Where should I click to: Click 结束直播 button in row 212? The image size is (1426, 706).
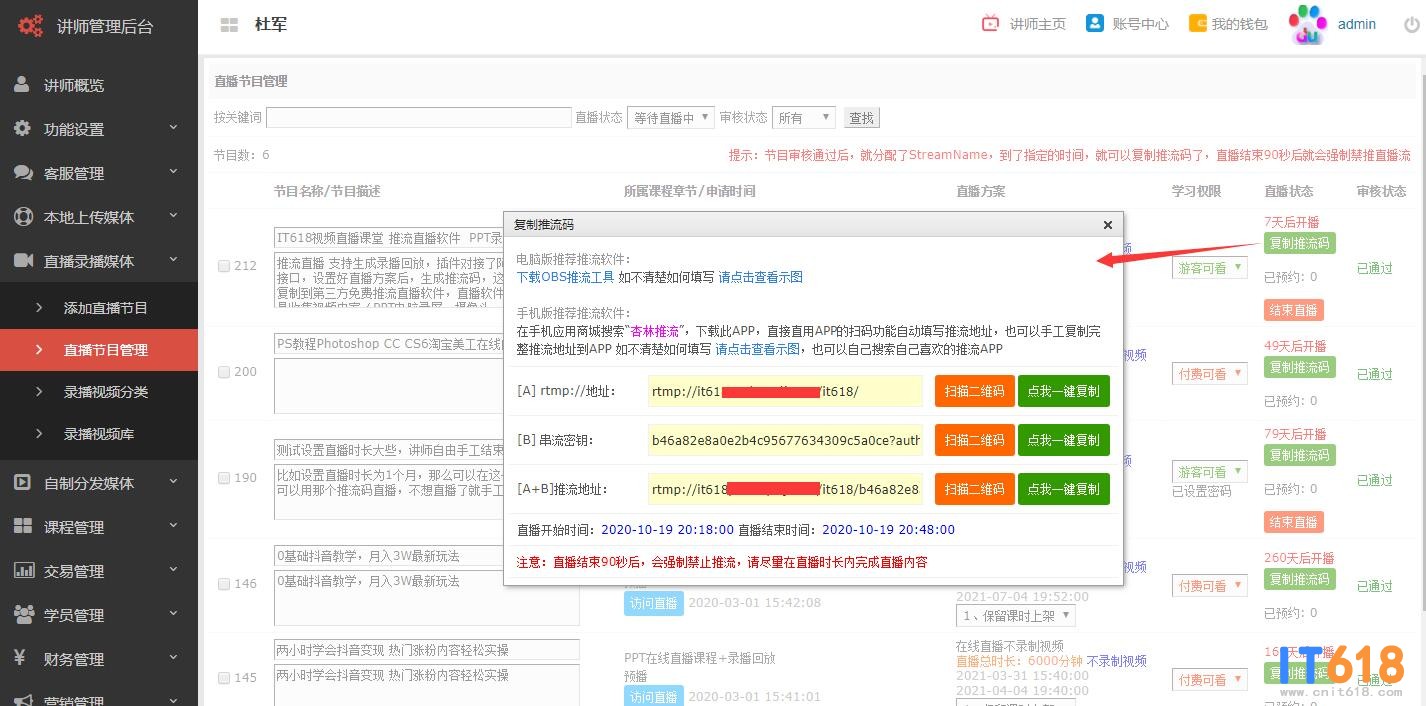coord(1293,310)
